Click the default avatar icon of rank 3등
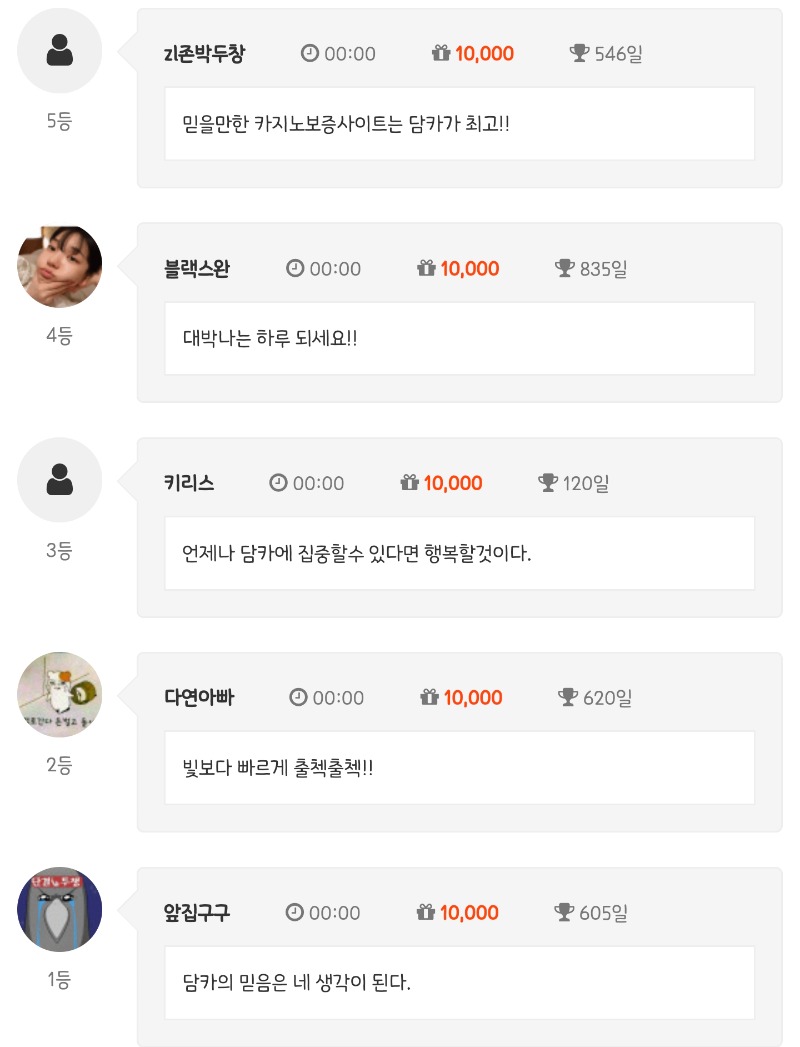Screen dimensions: 800x1047 point(60,480)
